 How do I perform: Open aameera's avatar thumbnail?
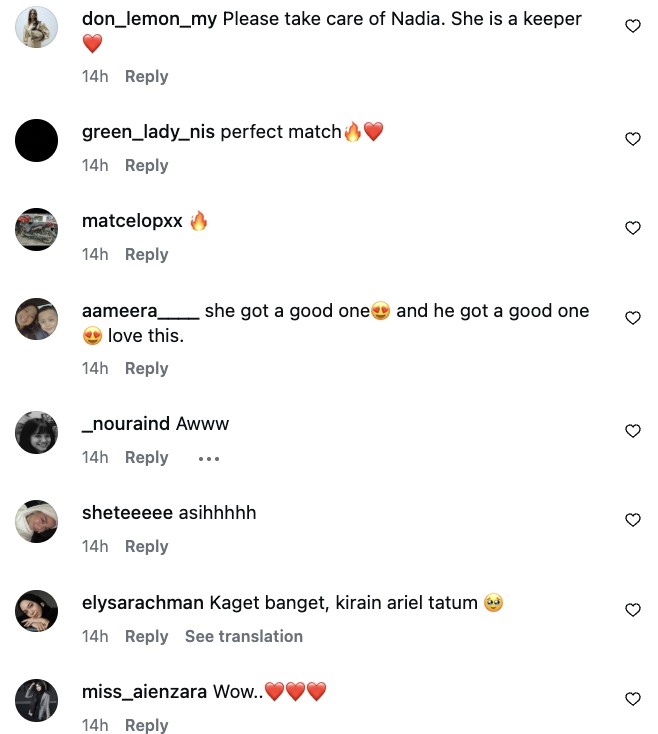pyautogui.click(x=37, y=319)
